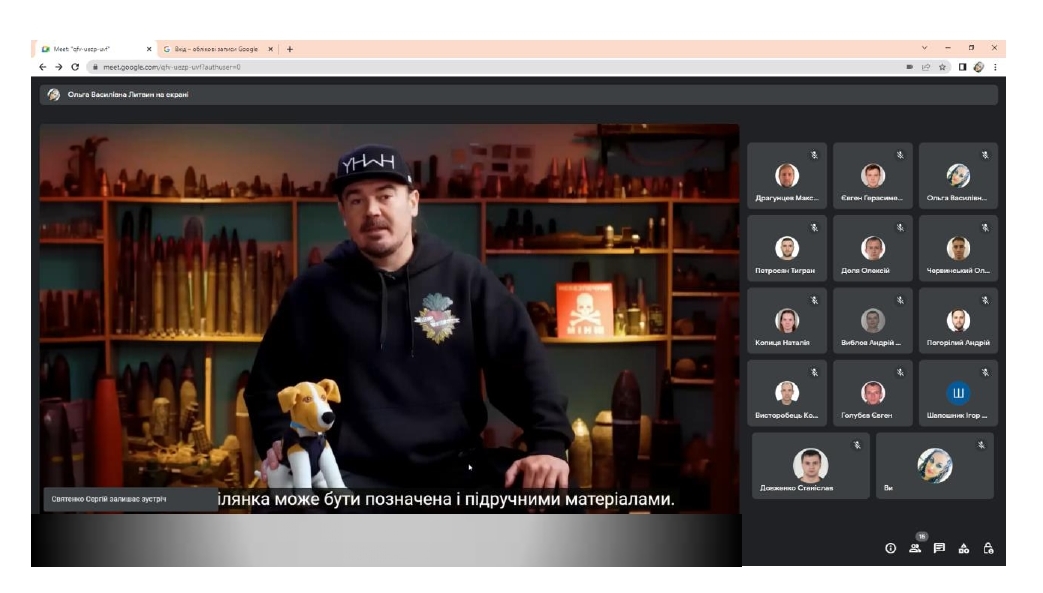Go back to the previous page

(x=42, y=67)
